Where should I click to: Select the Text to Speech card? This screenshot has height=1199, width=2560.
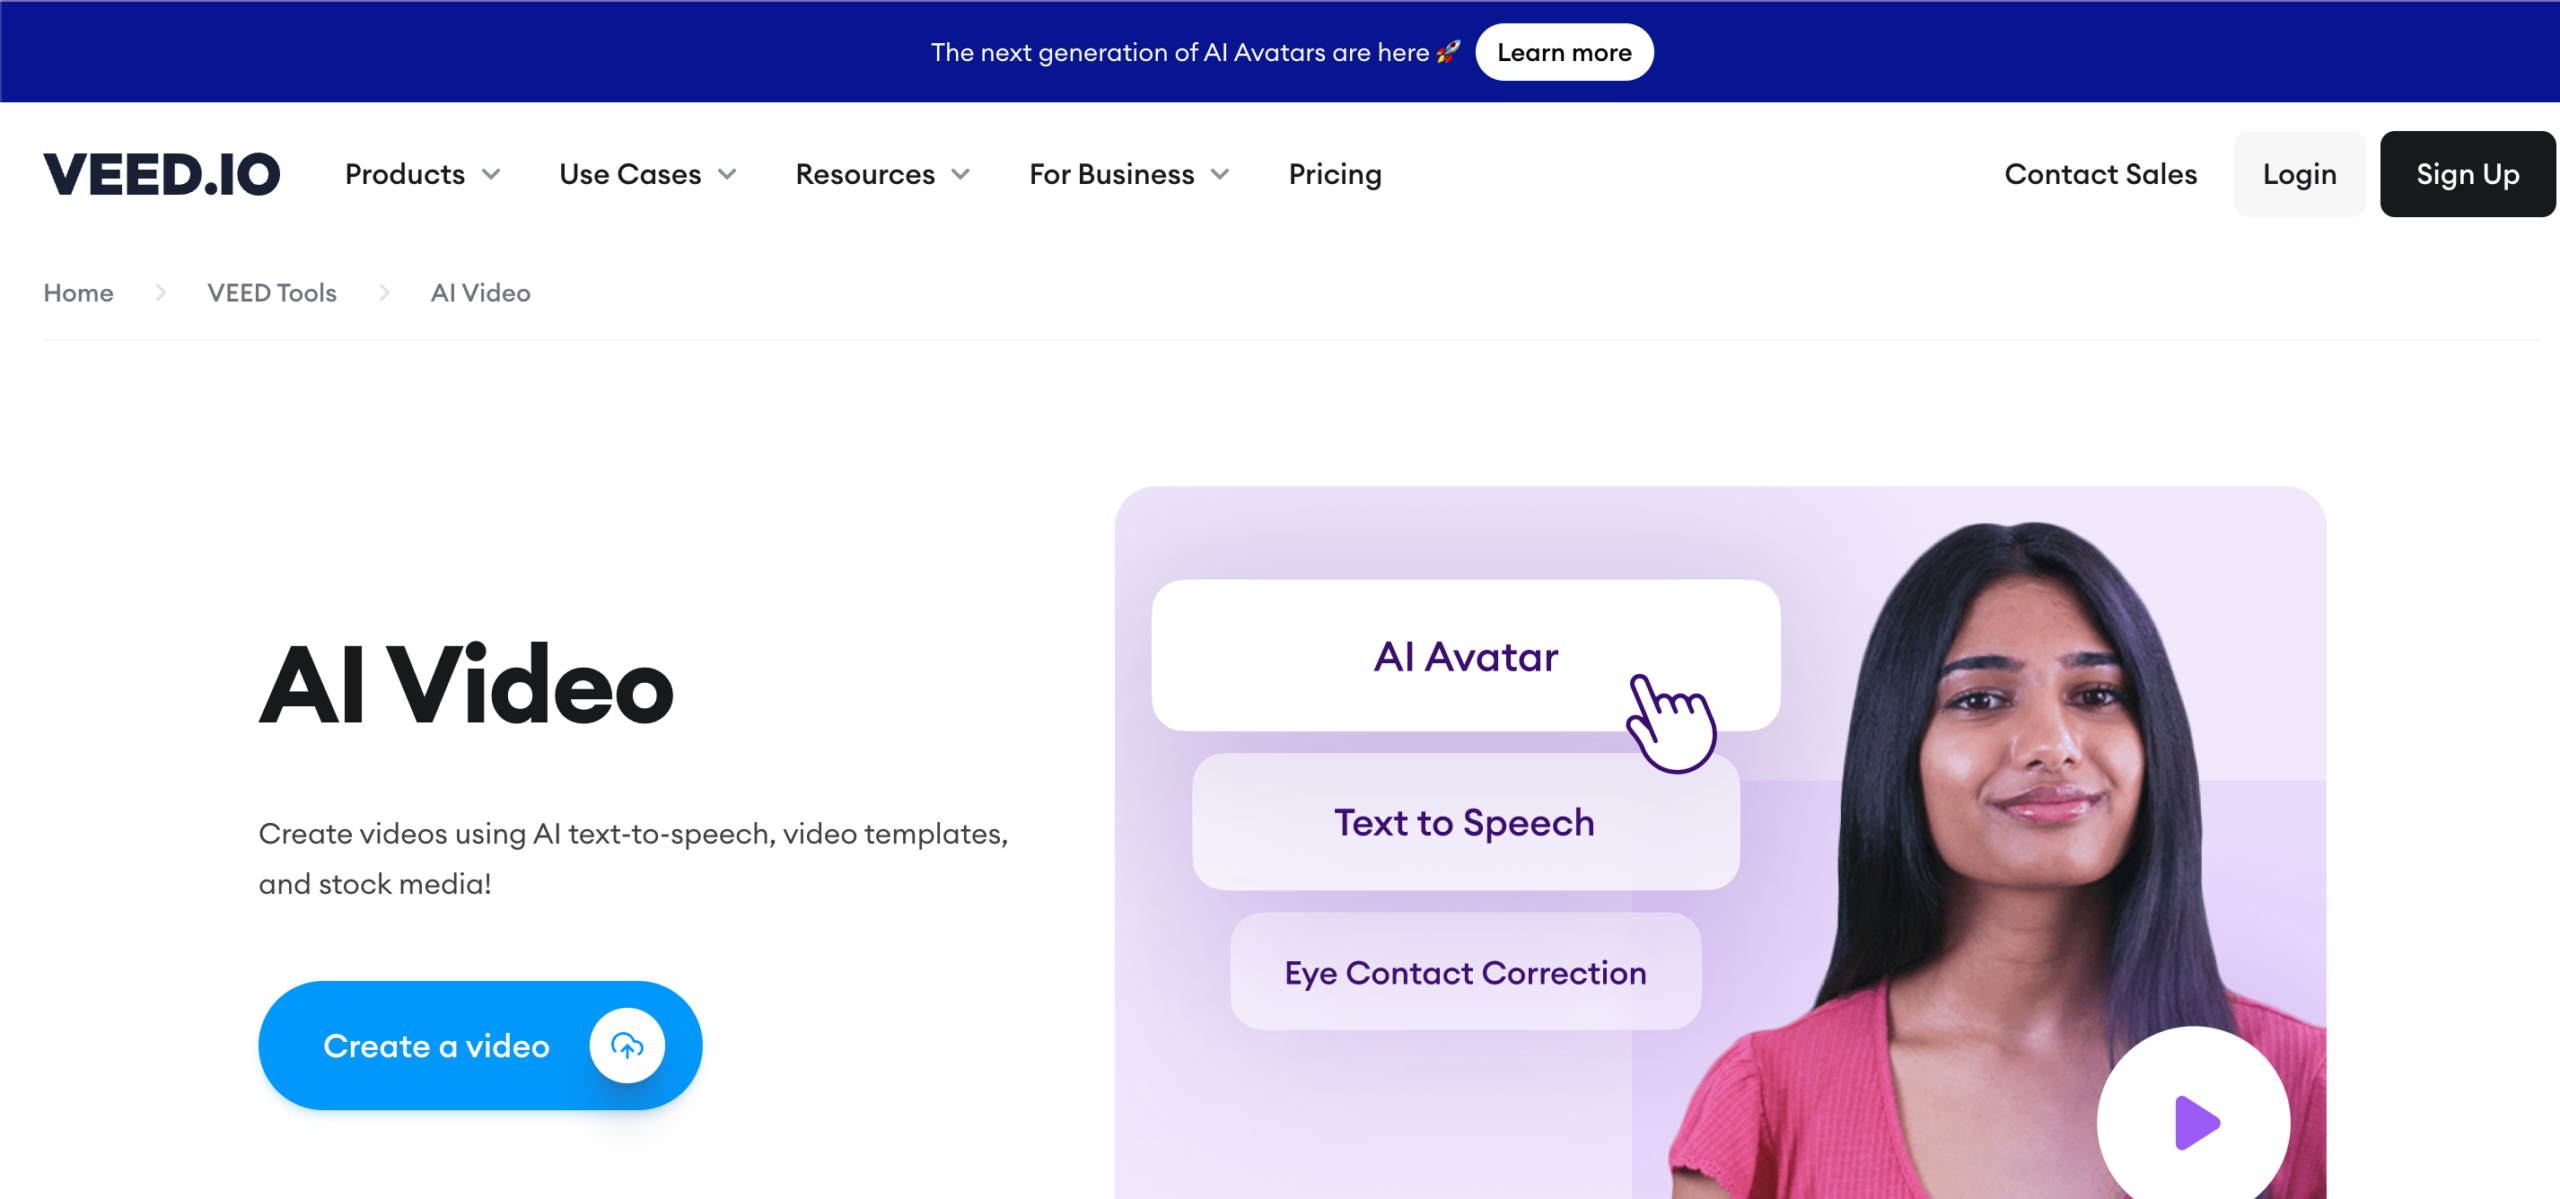[x=1465, y=822]
